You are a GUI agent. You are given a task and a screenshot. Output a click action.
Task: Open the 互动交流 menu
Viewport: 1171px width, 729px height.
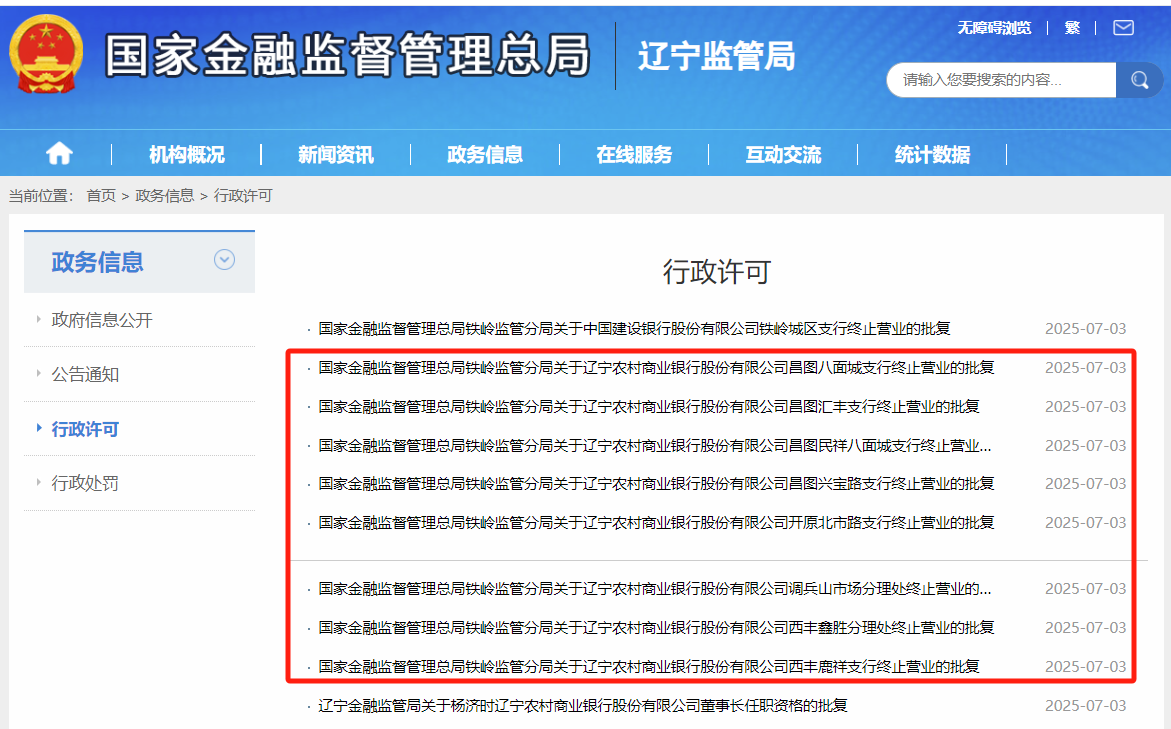pos(783,155)
